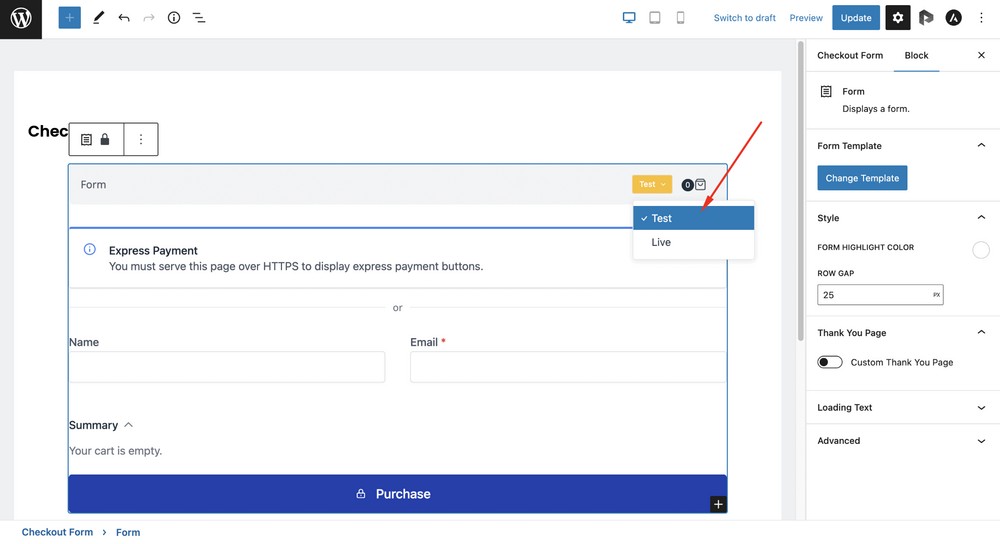Click the Row Gap input field
This screenshot has width=1000, height=544.
coord(873,295)
